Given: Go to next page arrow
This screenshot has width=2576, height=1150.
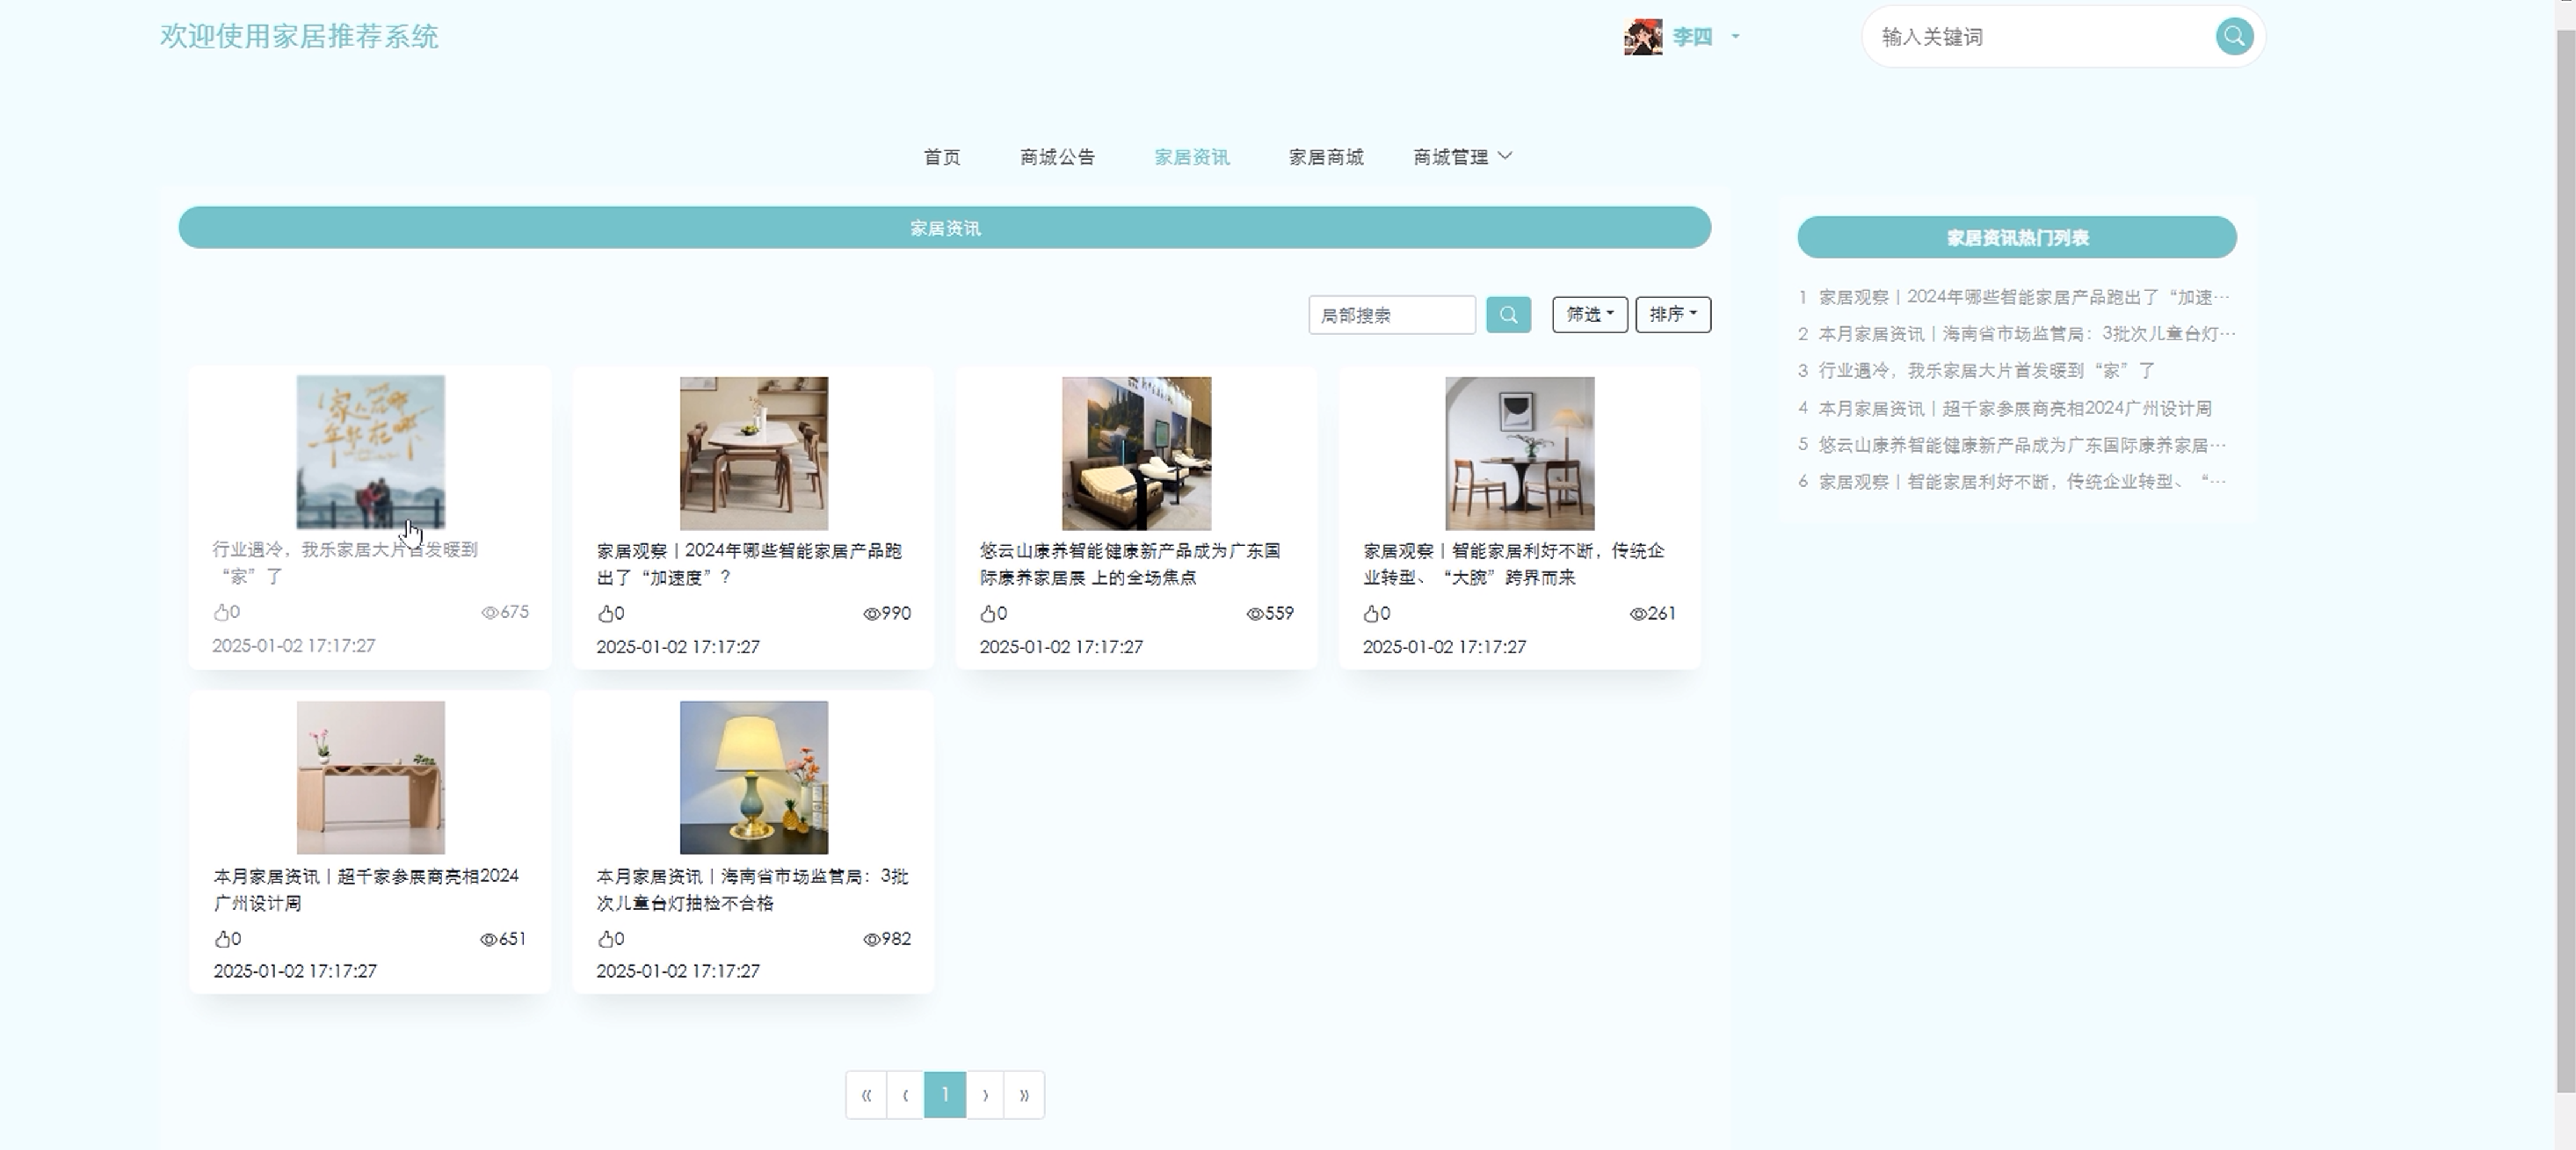Looking at the screenshot, I should tap(985, 1095).
